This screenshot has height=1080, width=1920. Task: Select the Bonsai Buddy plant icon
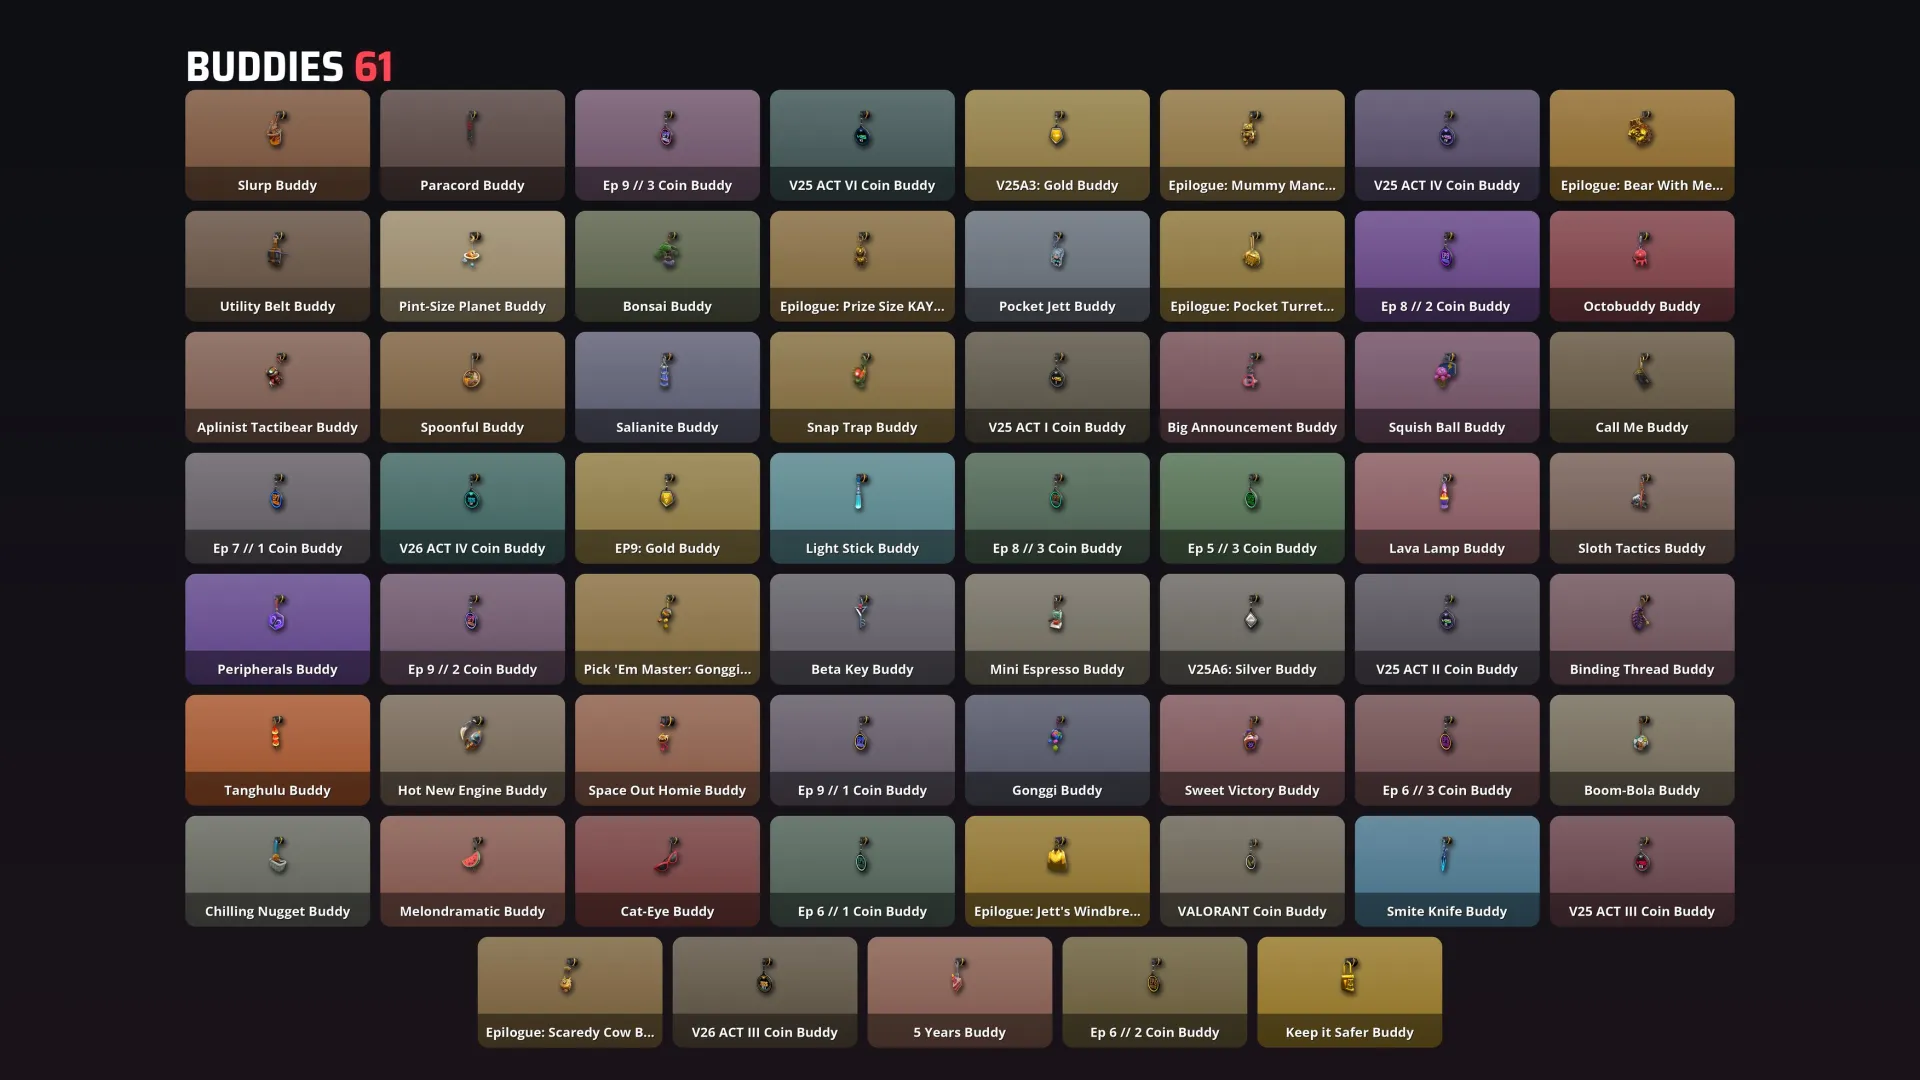pos(667,250)
